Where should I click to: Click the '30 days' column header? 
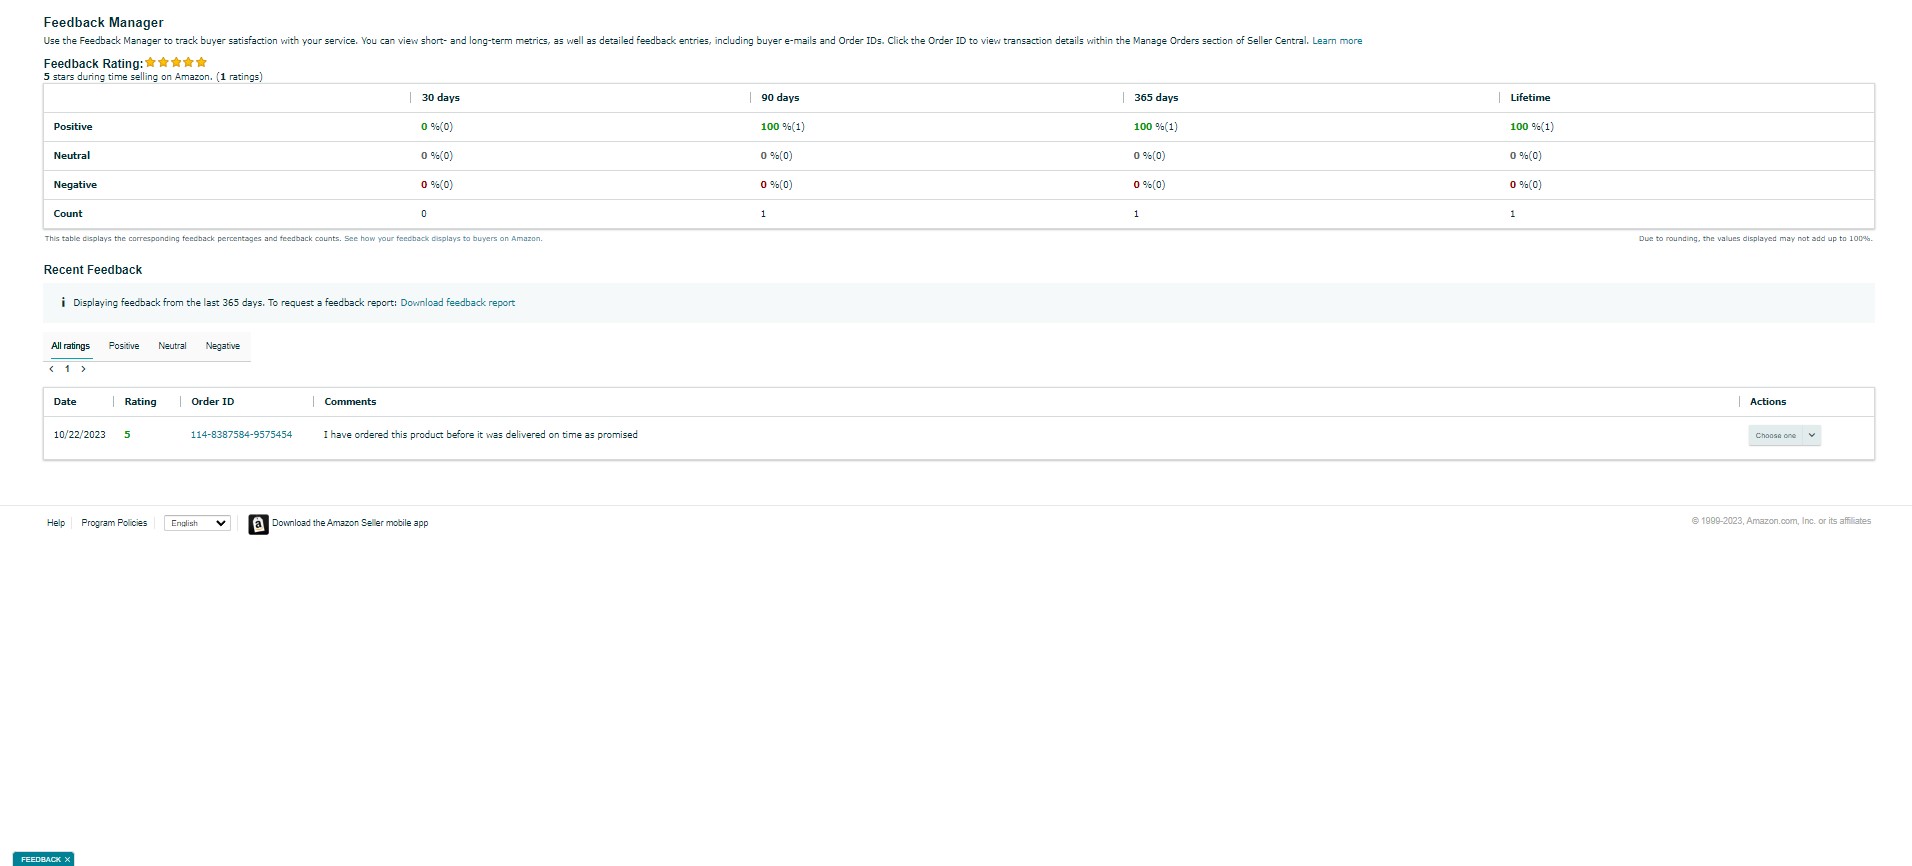coord(441,98)
